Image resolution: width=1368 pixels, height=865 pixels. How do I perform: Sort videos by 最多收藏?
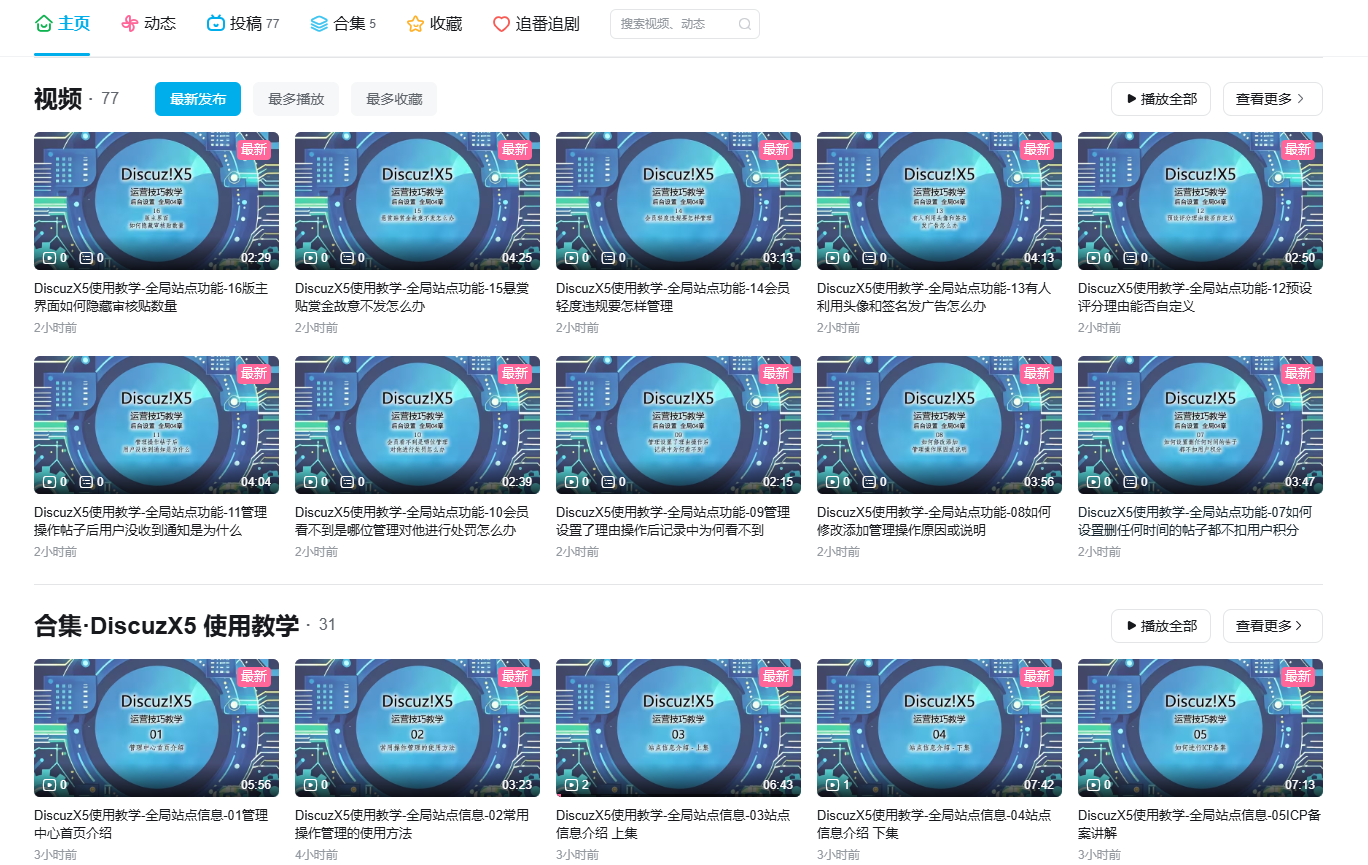(394, 99)
